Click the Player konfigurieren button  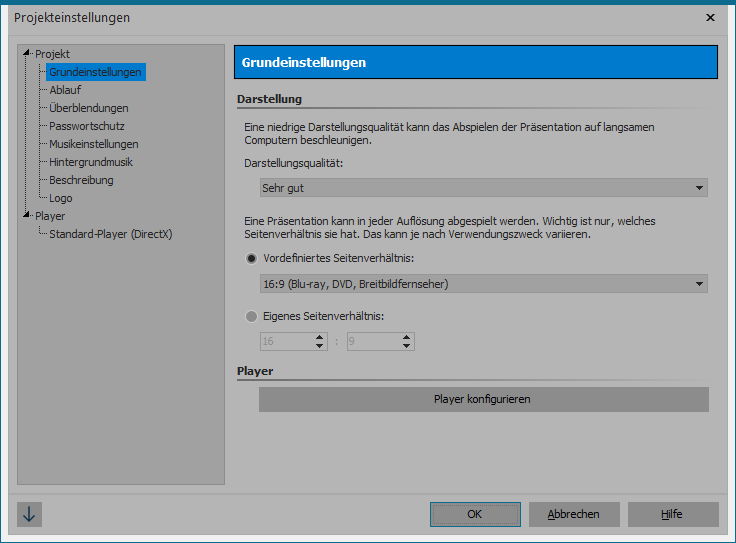coord(483,399)
